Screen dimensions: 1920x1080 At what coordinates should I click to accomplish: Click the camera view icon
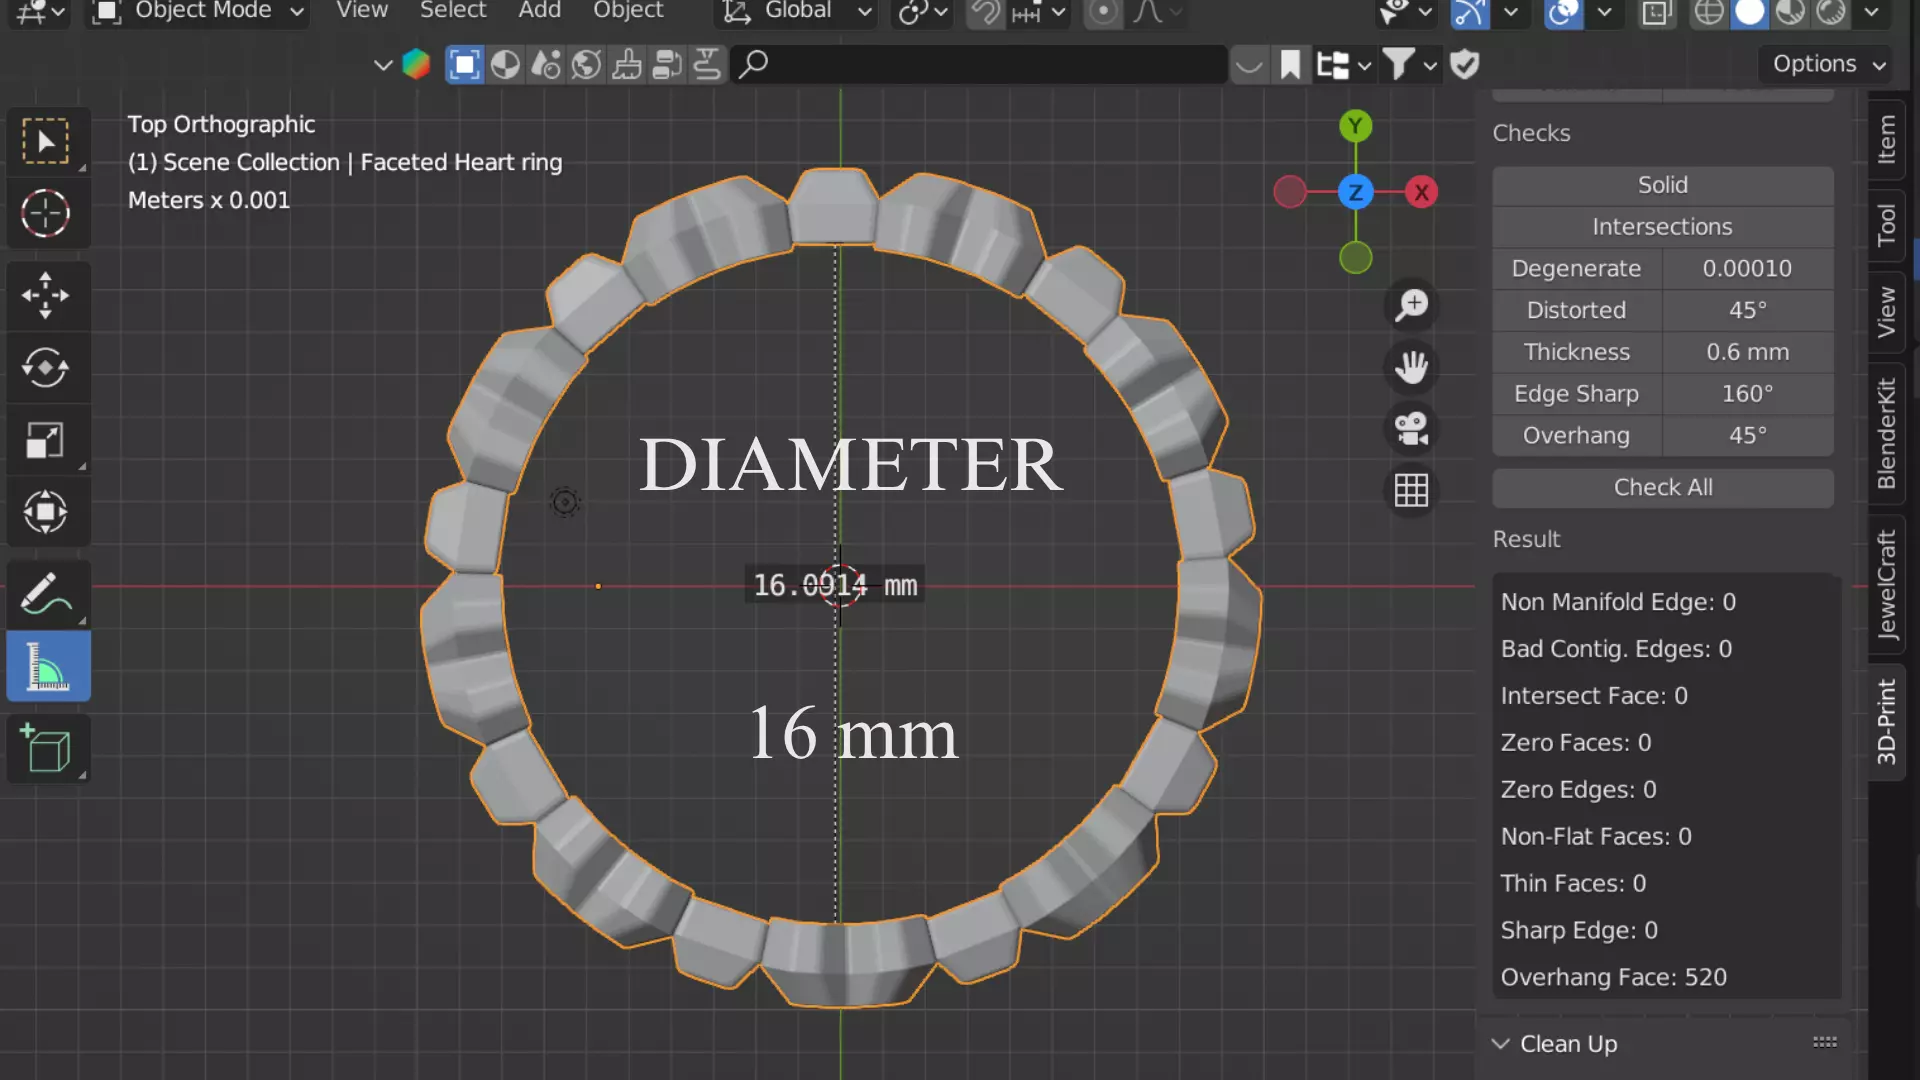point(1411,429)
